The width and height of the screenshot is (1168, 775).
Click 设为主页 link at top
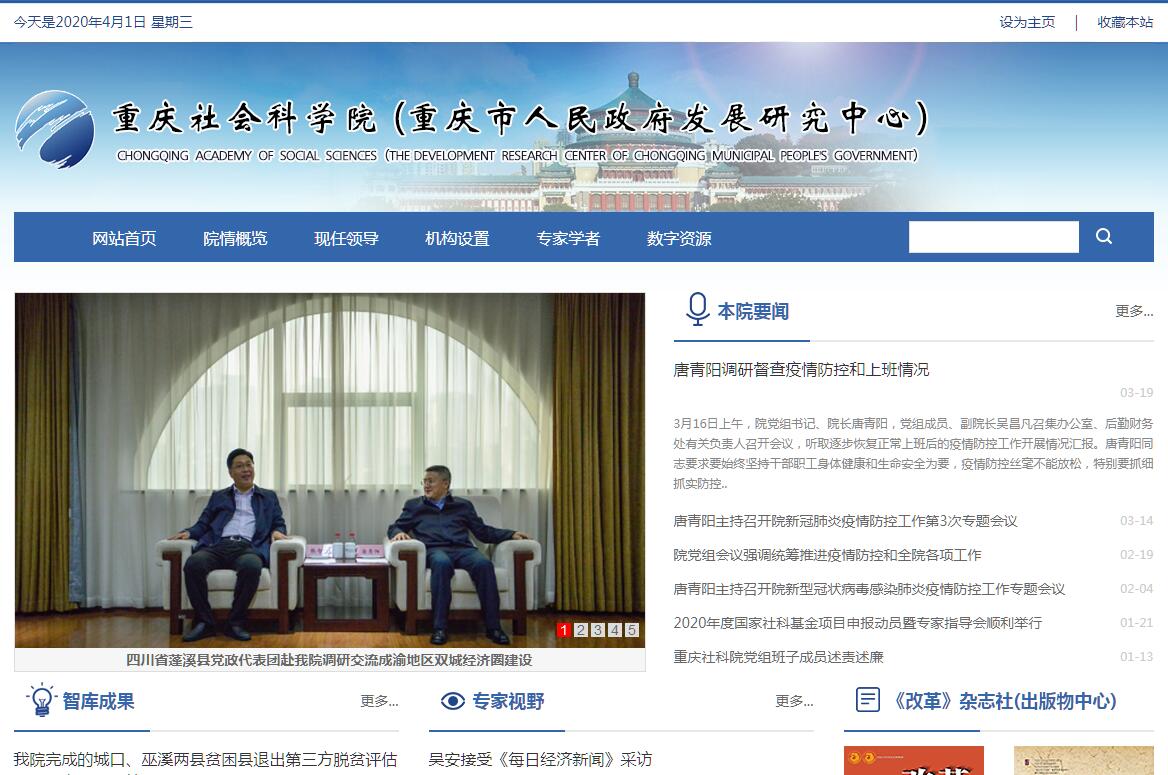(1027, 22)
